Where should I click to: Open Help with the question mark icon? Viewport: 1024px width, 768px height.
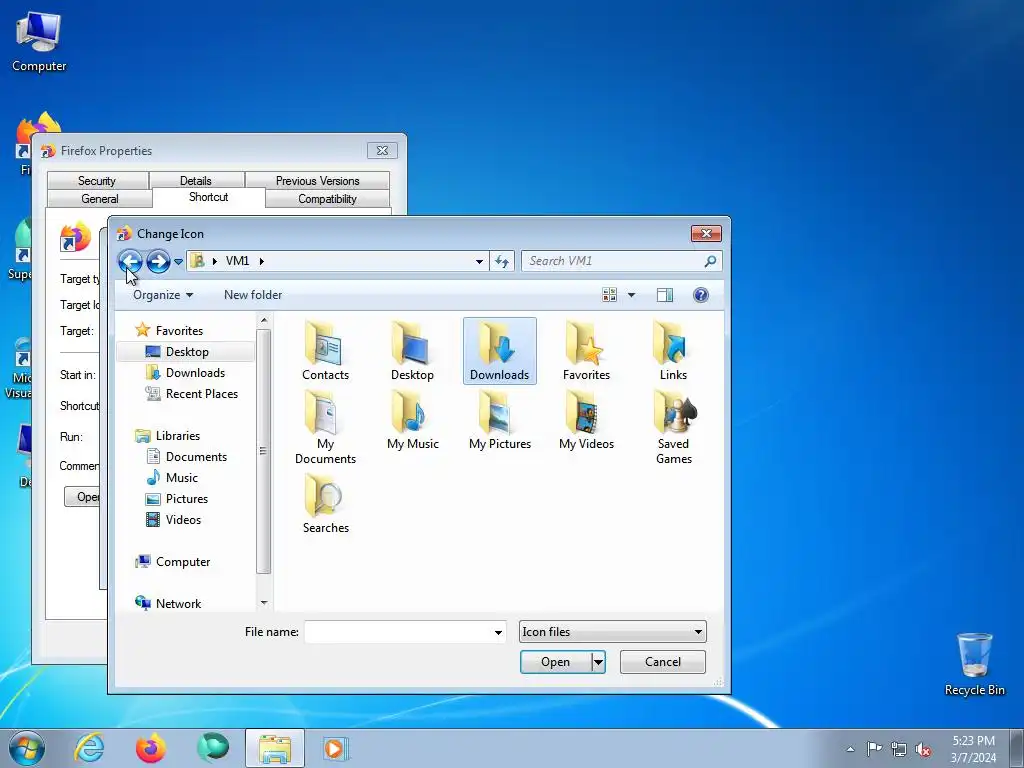(701, 295)
